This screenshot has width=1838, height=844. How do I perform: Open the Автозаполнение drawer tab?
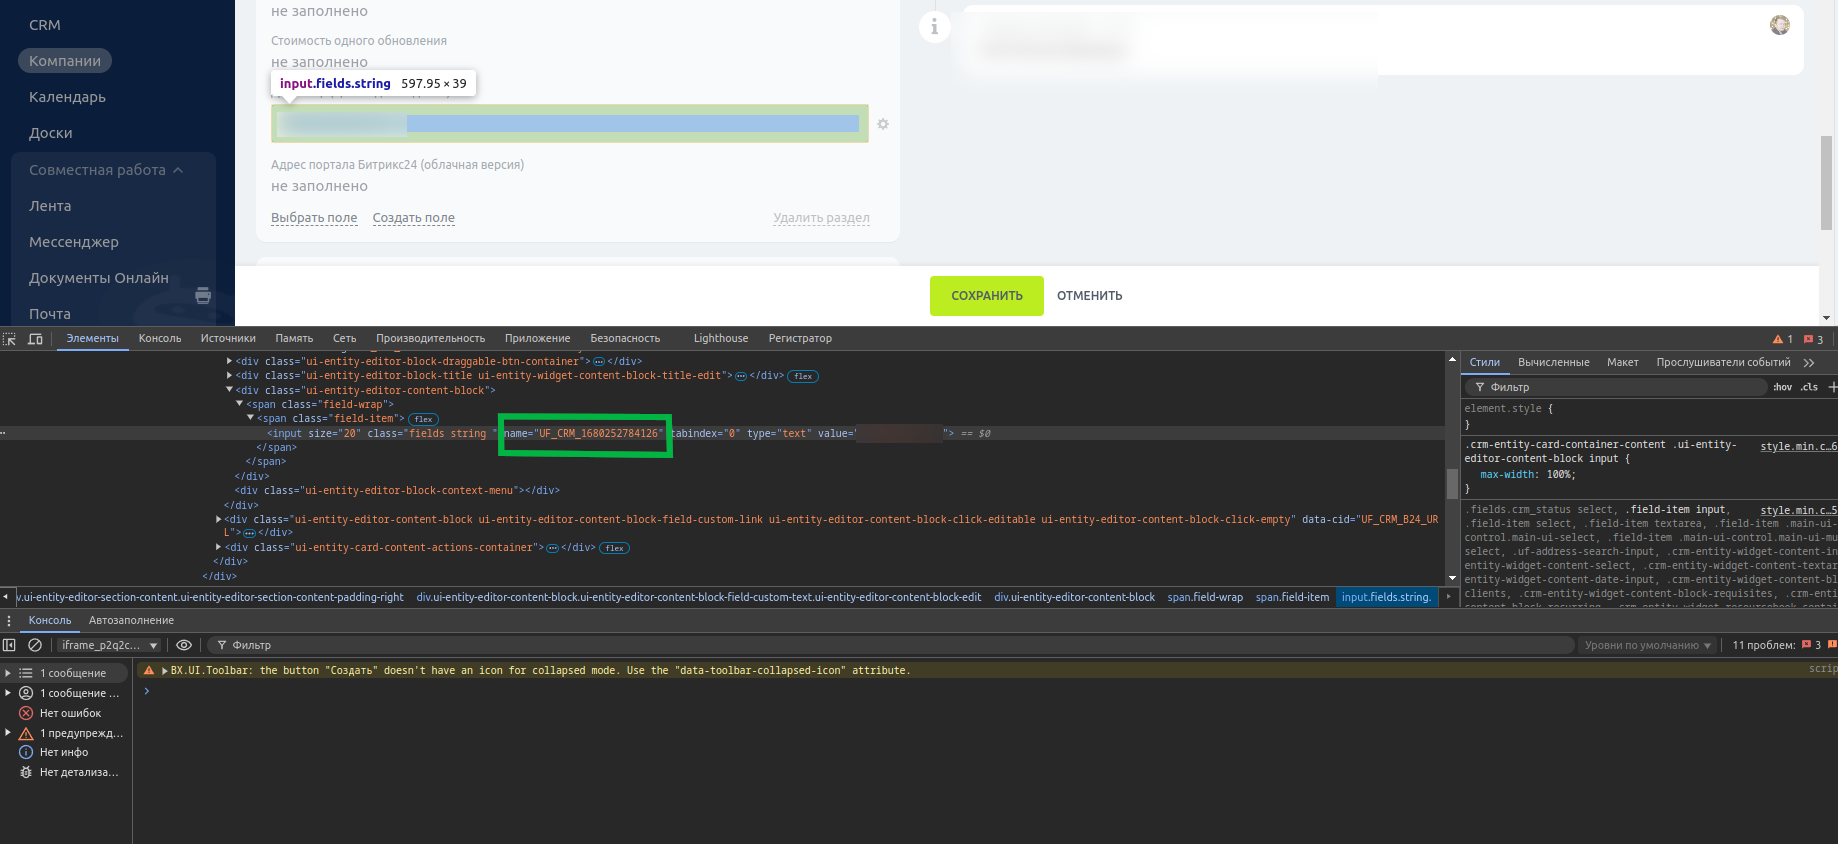(131, 621)
